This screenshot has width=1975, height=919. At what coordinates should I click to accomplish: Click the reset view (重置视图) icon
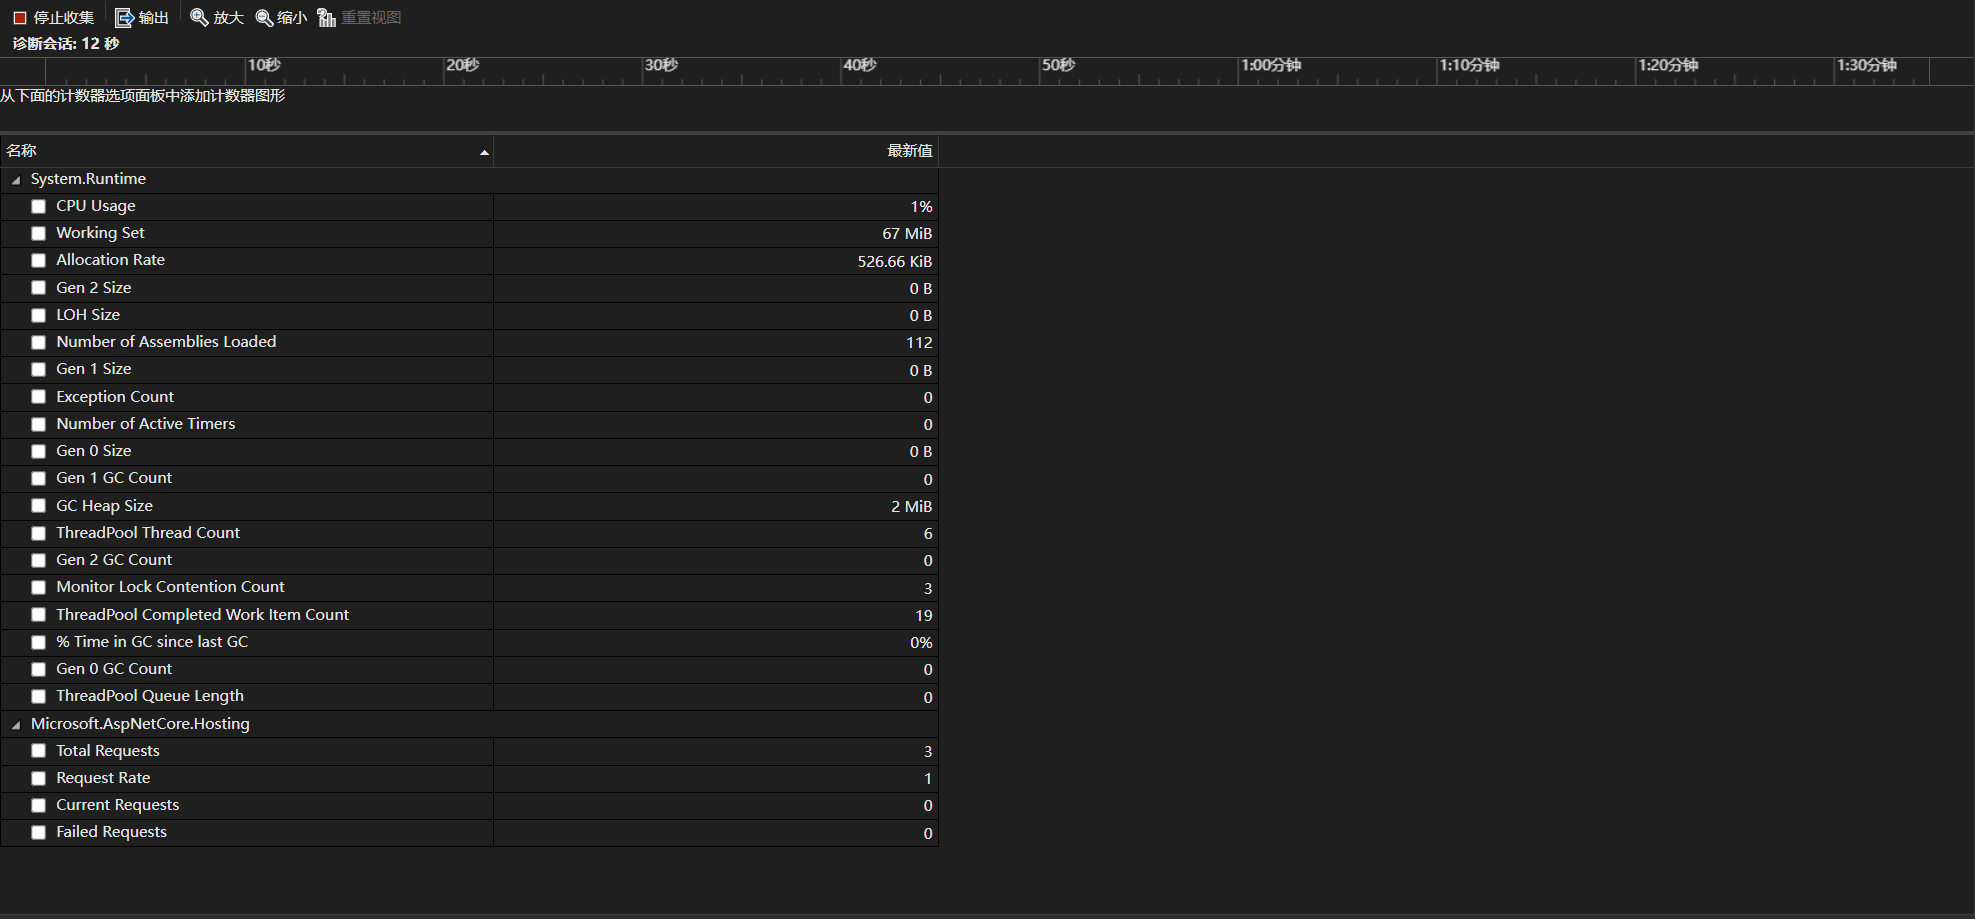[327, 18]
